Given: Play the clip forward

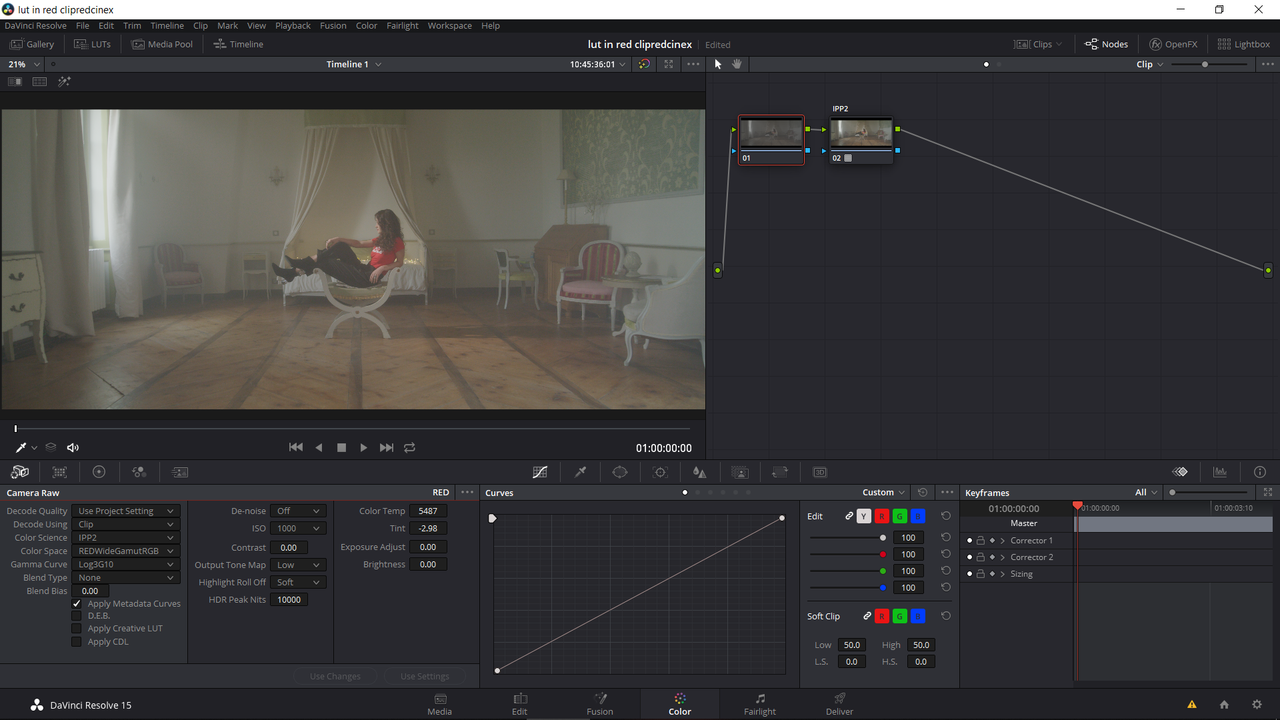Looking at the screenshot, I should [x=363, y=448].
